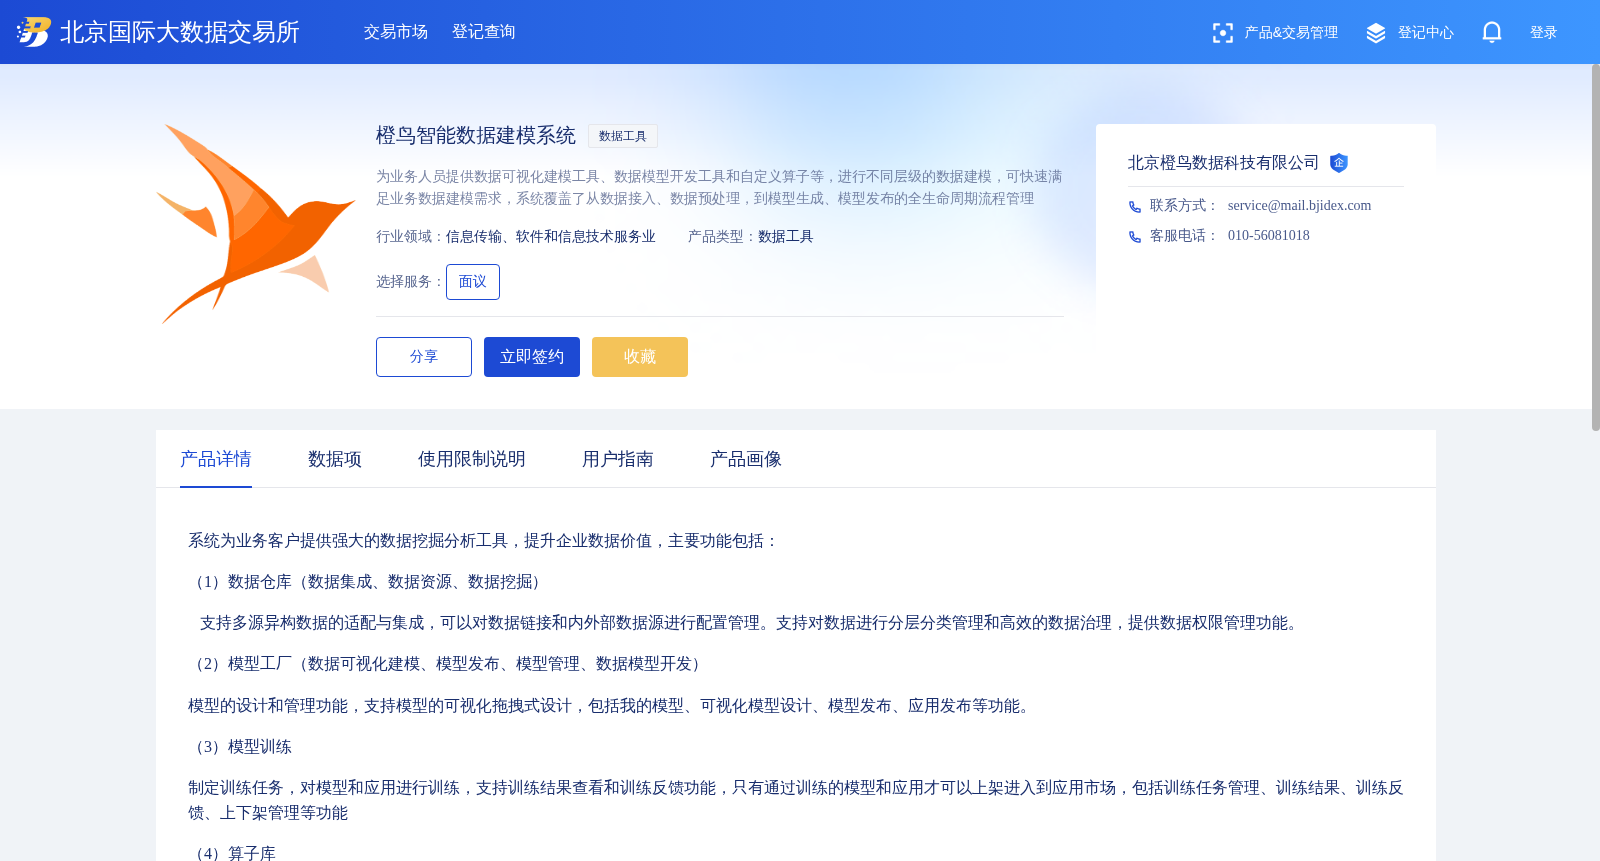1600x861 pixels.
Task: Click the heading （4）算子库
Action: click(232, 853)
